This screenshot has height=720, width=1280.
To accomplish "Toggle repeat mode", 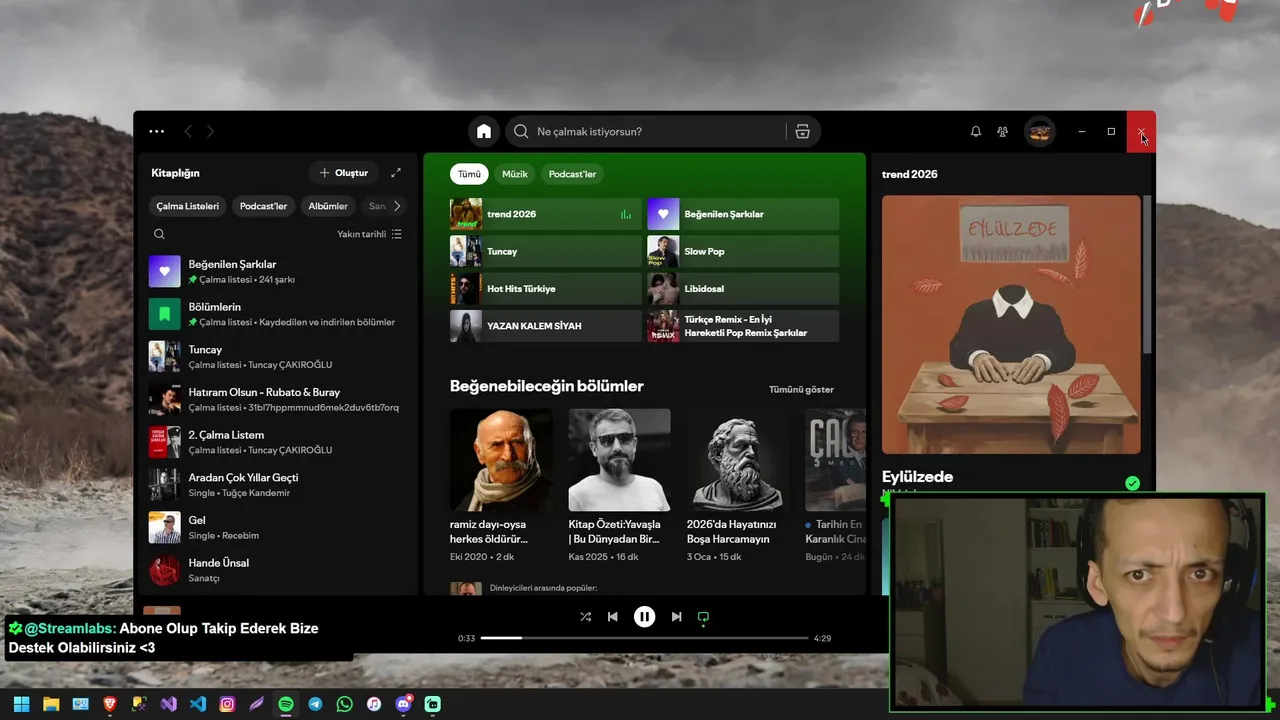I will (703, 617).
